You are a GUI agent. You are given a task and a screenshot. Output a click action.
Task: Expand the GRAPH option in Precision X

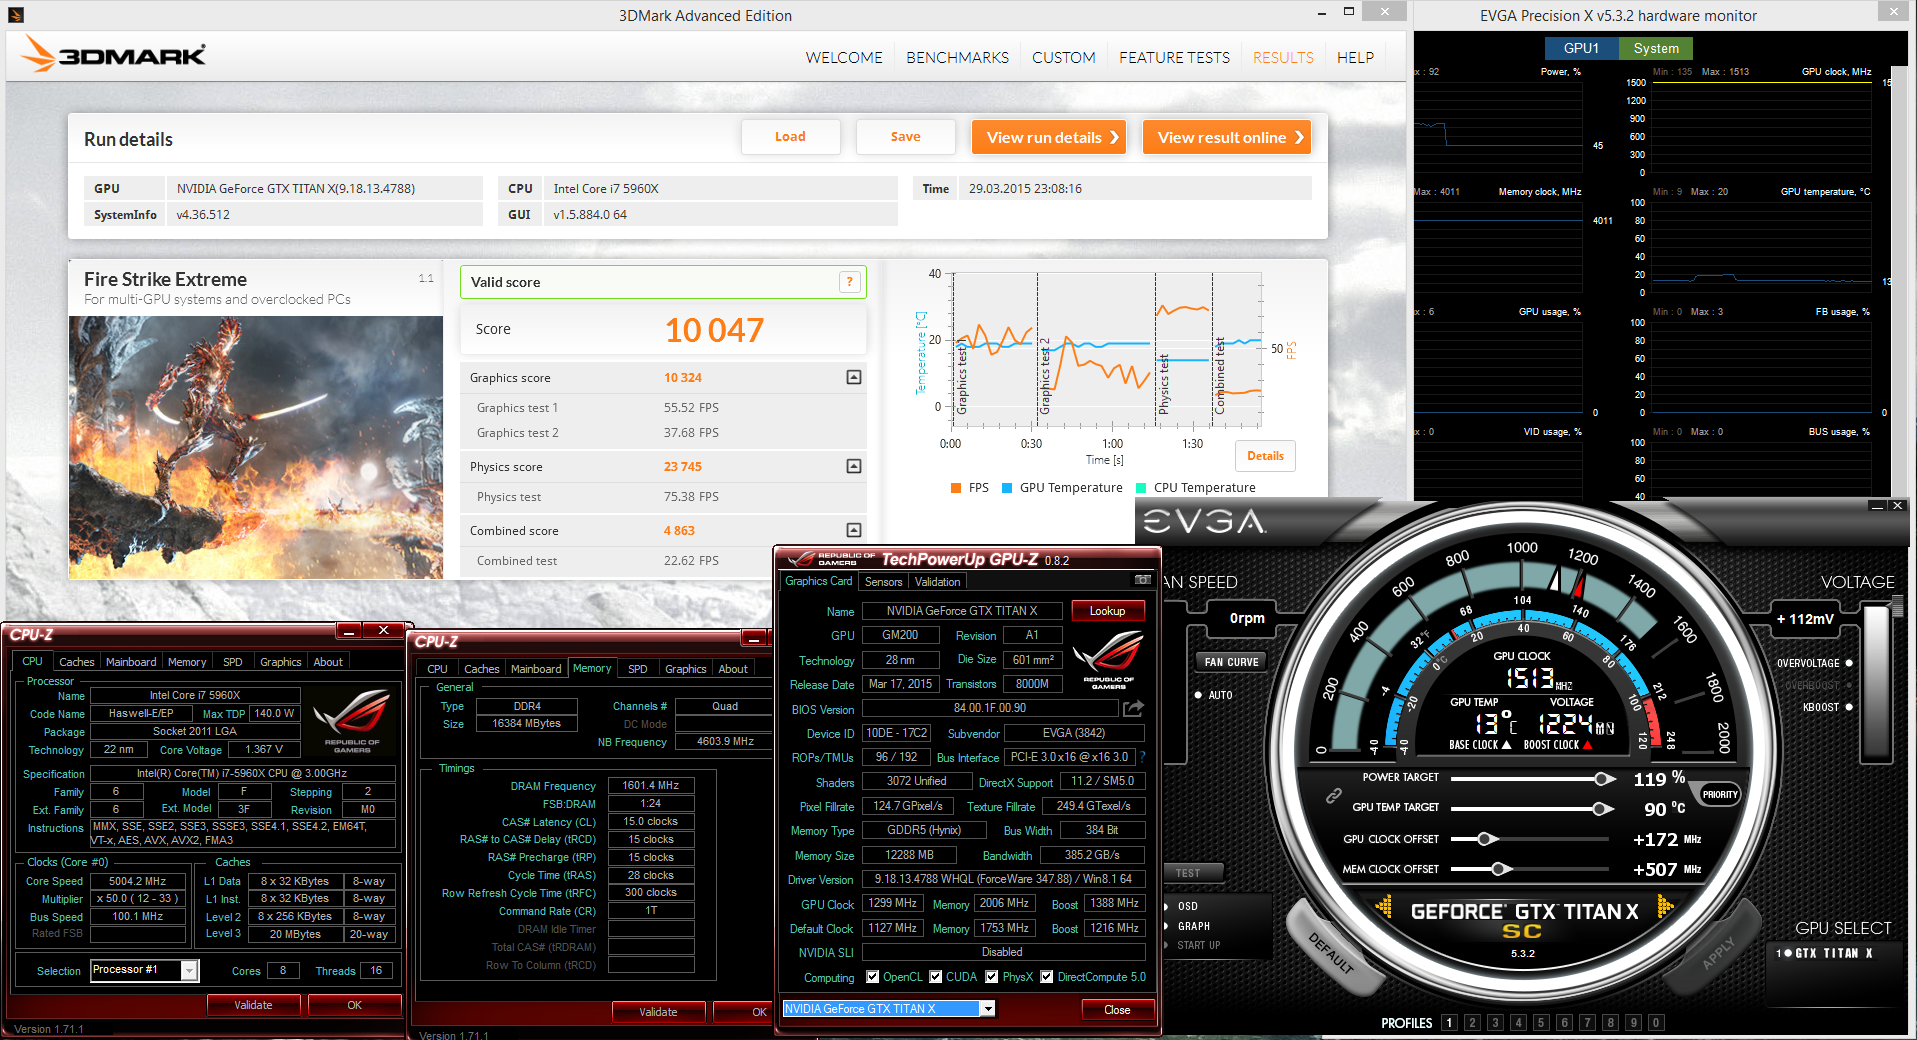[1193, 926]
